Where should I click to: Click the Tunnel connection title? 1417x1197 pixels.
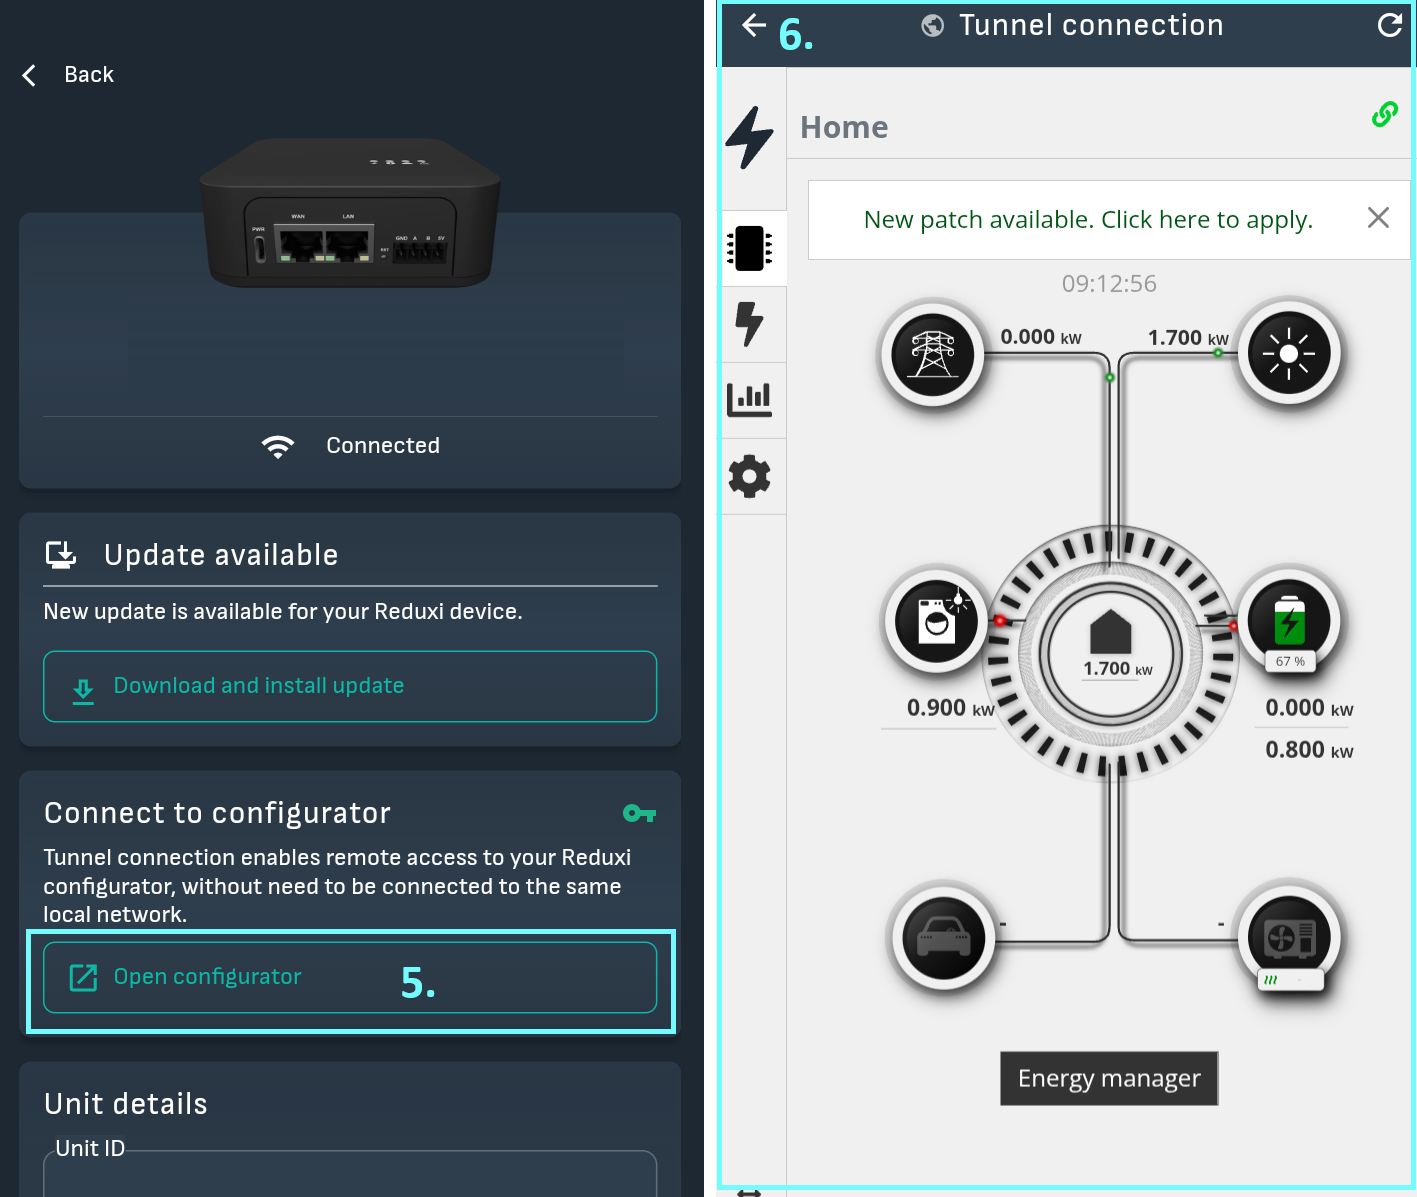coord(1091,26)
